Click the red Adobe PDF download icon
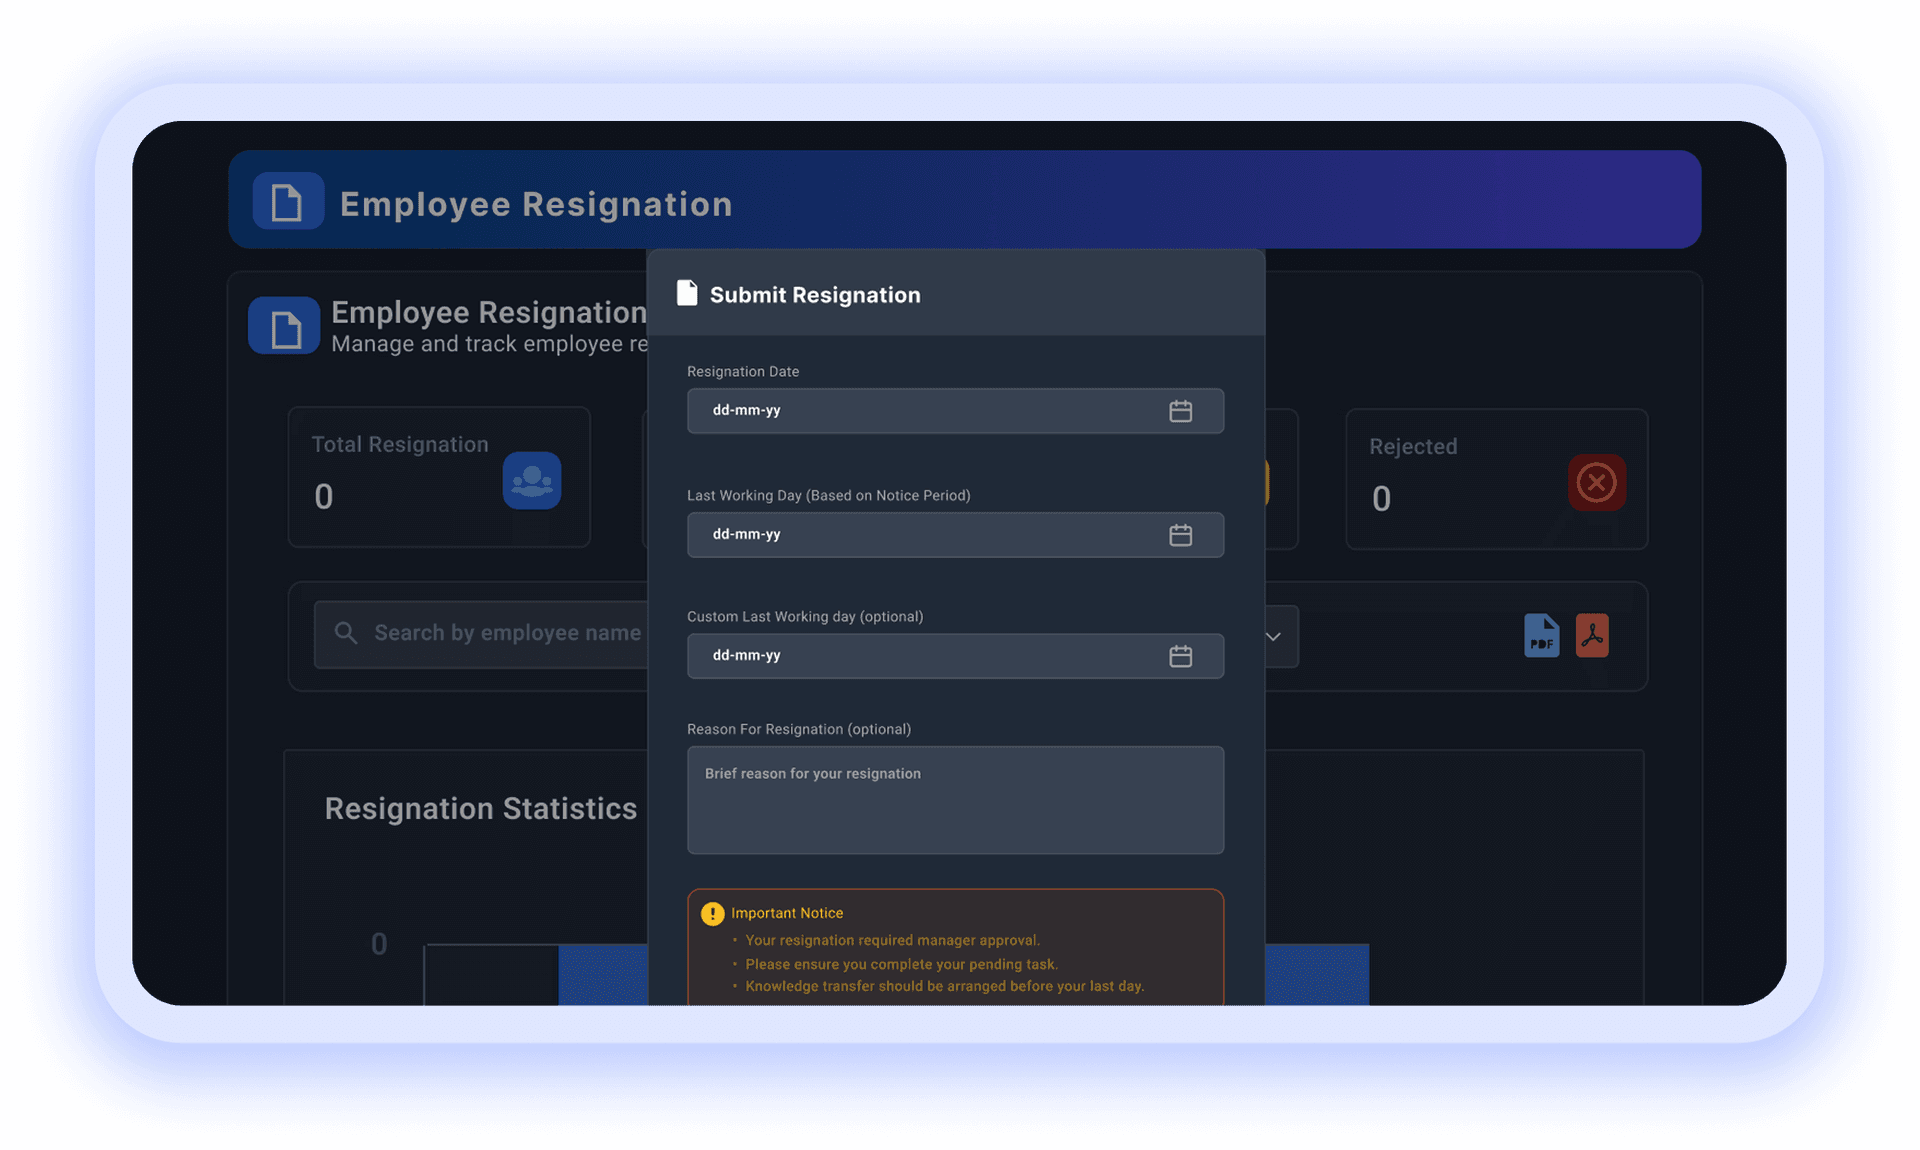Image resolution: width=1920 pixels, height=1150 pixels. 1592,635
